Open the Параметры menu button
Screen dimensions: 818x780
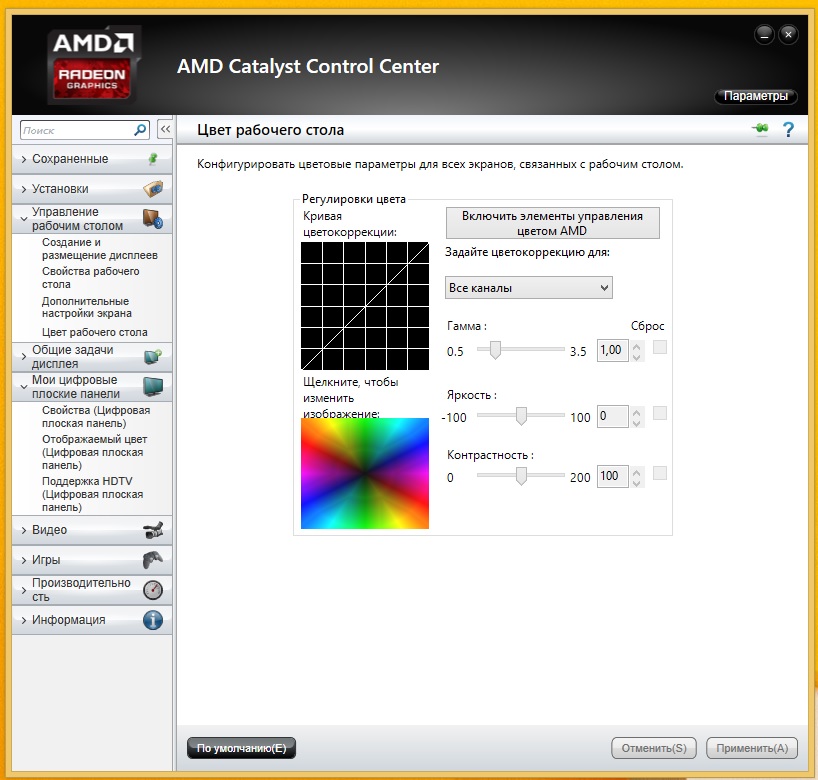point(755,96)
